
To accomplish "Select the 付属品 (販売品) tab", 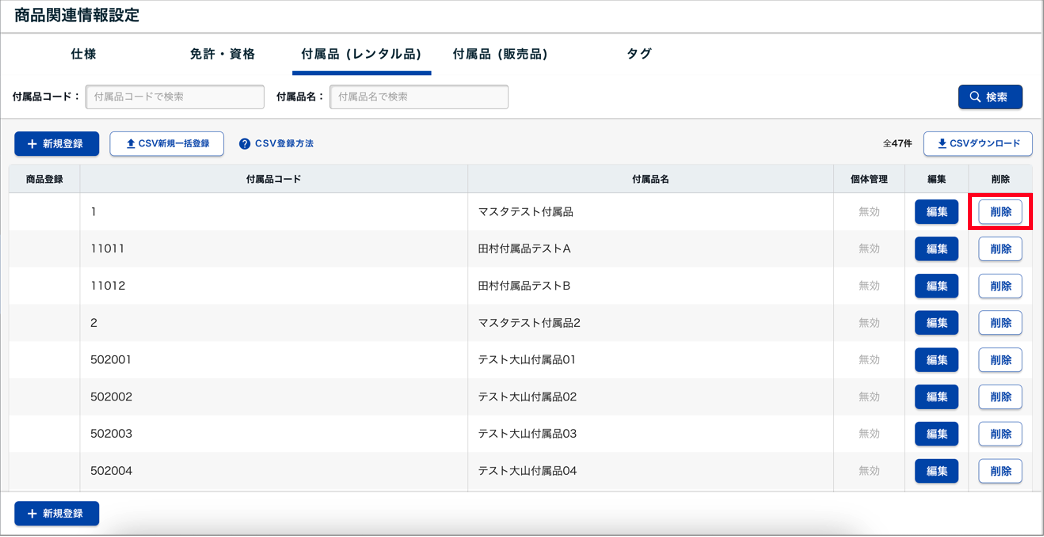I will [500, 54].
